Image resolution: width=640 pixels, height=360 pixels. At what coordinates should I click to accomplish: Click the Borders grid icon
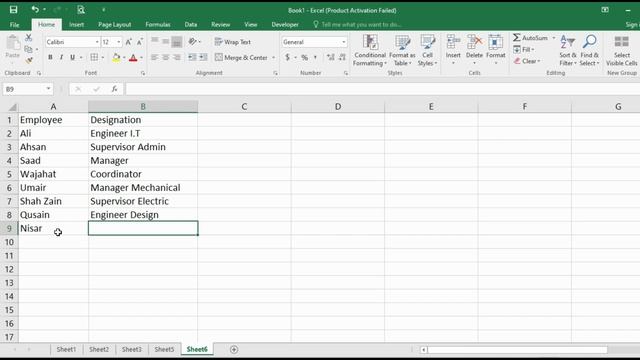click(94, 58)
